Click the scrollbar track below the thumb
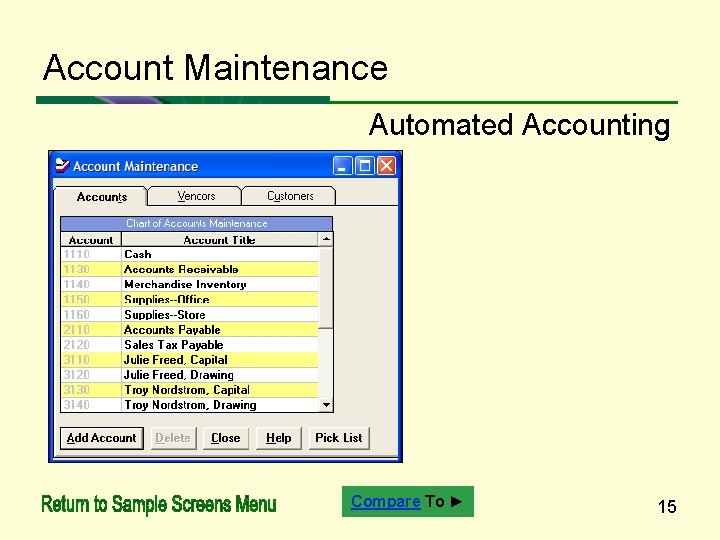The height and width of the screenshot is (540, 720). point(326,363)
